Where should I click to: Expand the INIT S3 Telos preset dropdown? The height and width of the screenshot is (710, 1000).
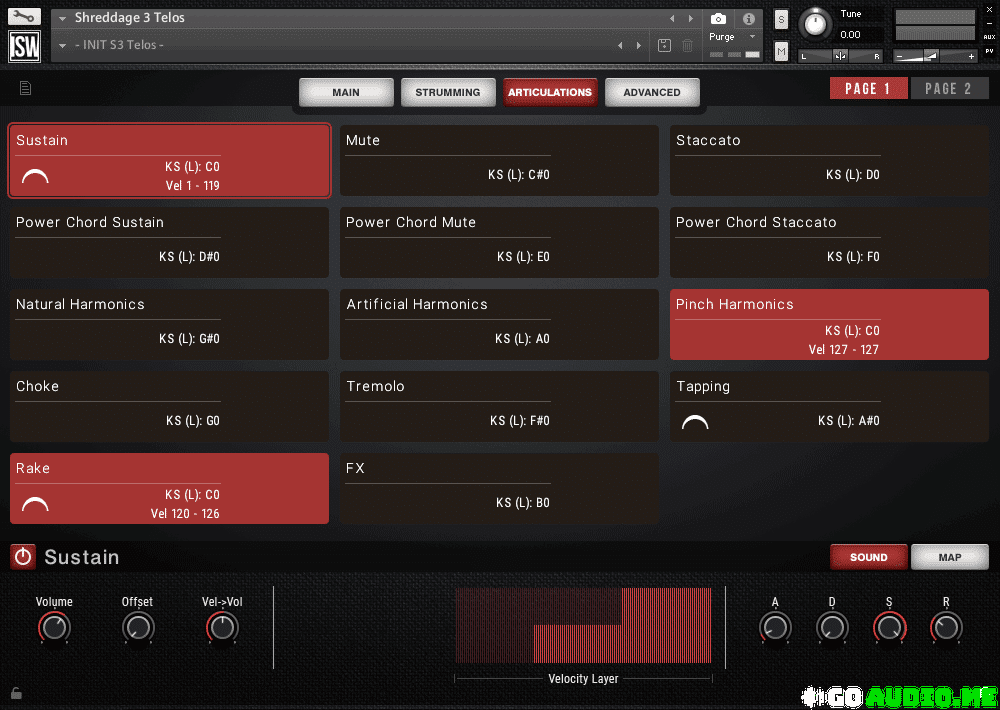pos(62,45)
